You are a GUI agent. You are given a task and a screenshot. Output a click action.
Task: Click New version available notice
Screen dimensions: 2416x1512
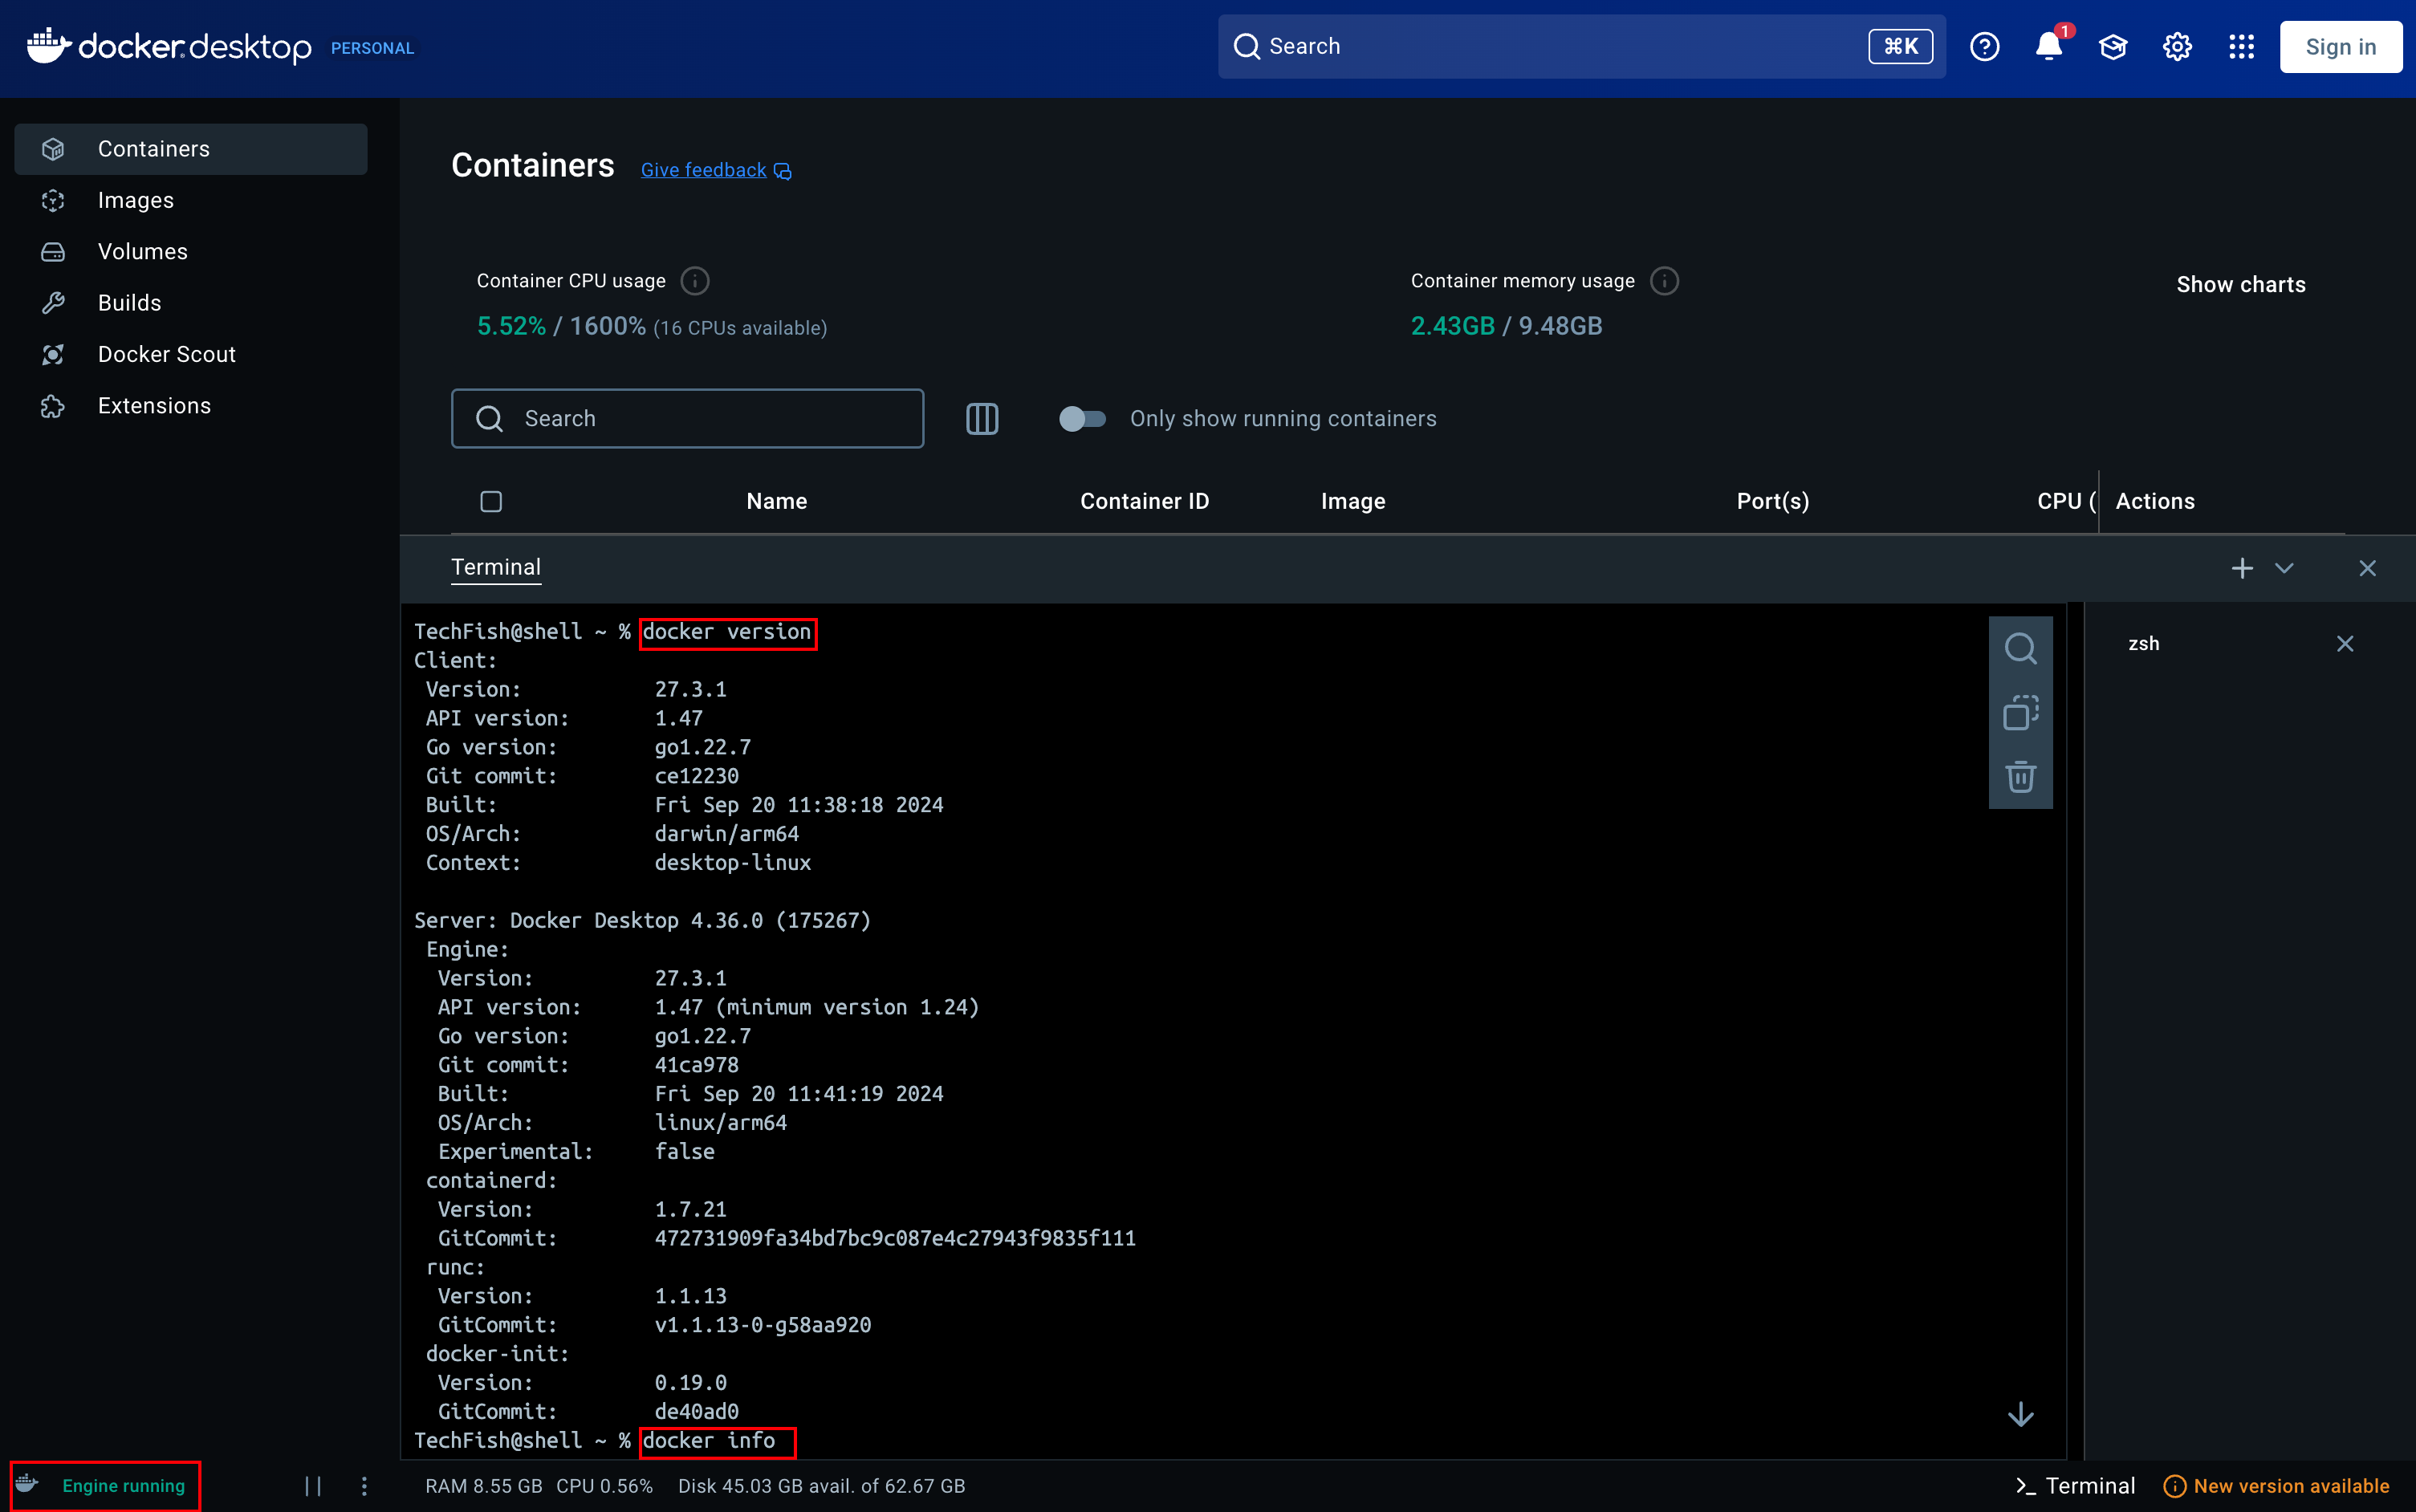(x=2276, y=1486)
